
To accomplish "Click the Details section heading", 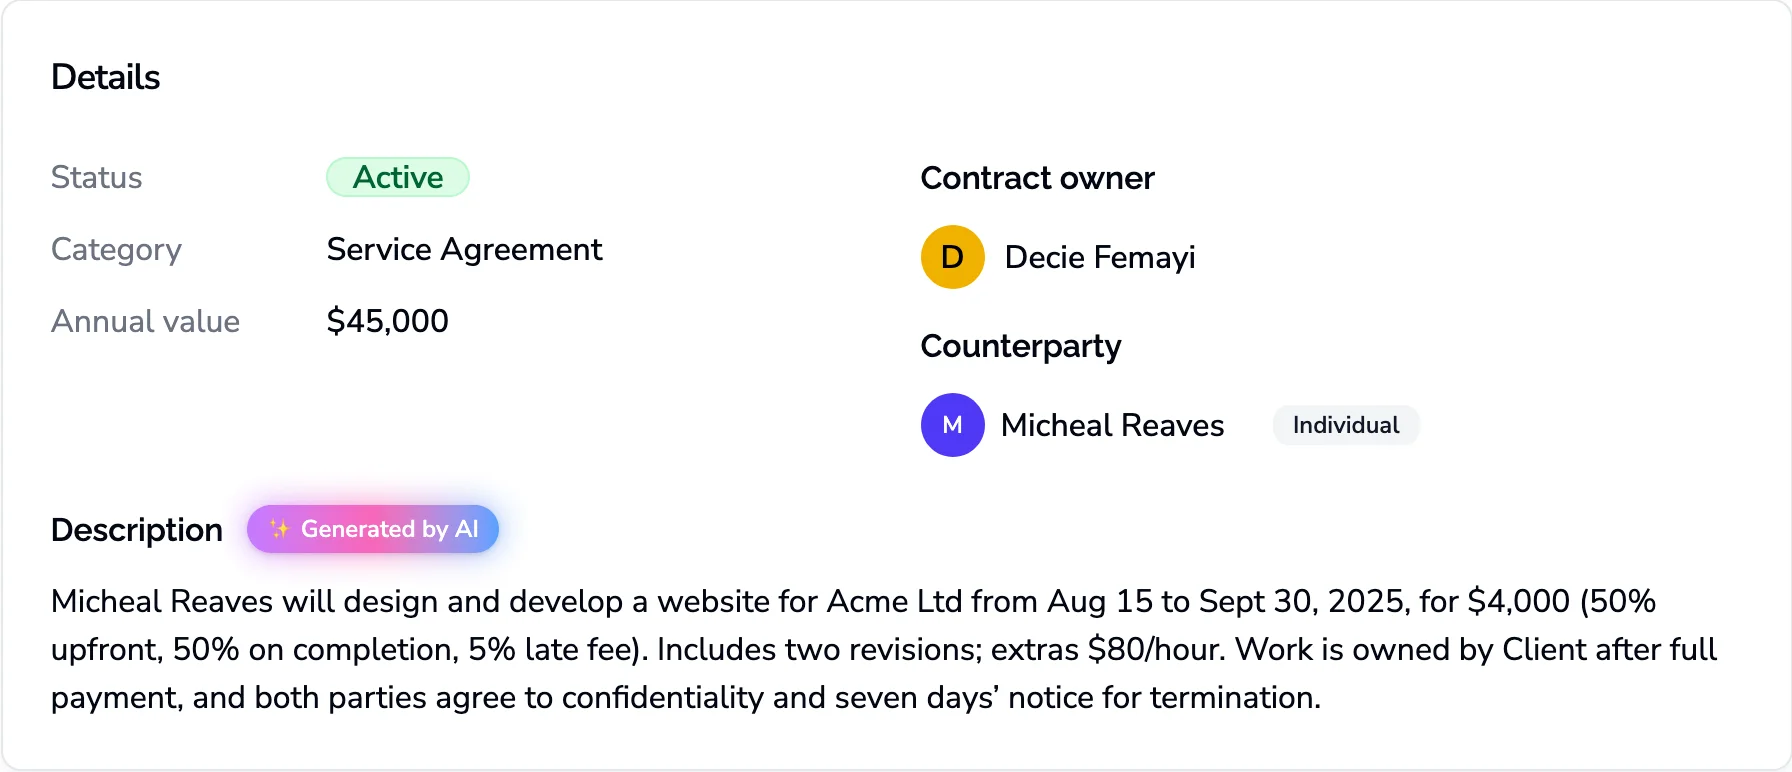I will [x=105, y=77].
